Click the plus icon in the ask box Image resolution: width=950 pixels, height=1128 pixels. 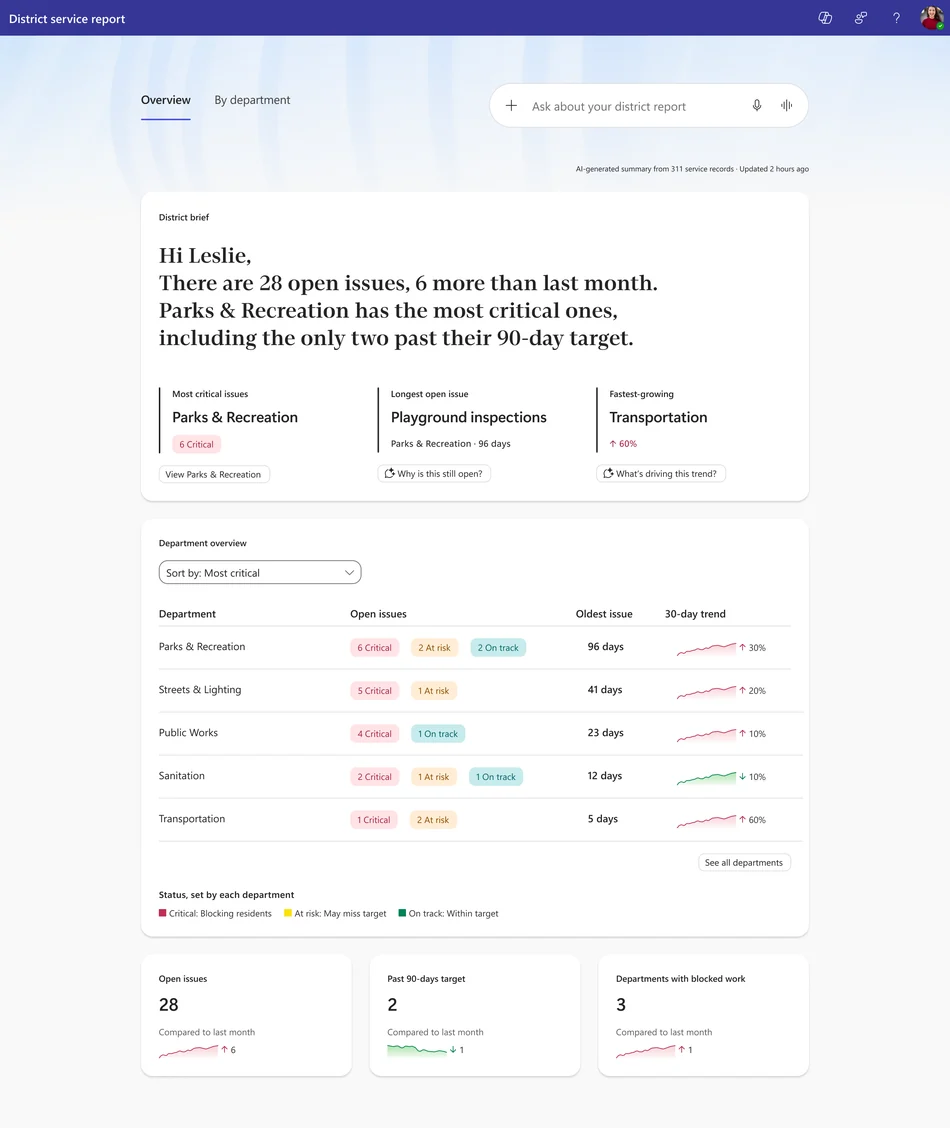[511, 106]
